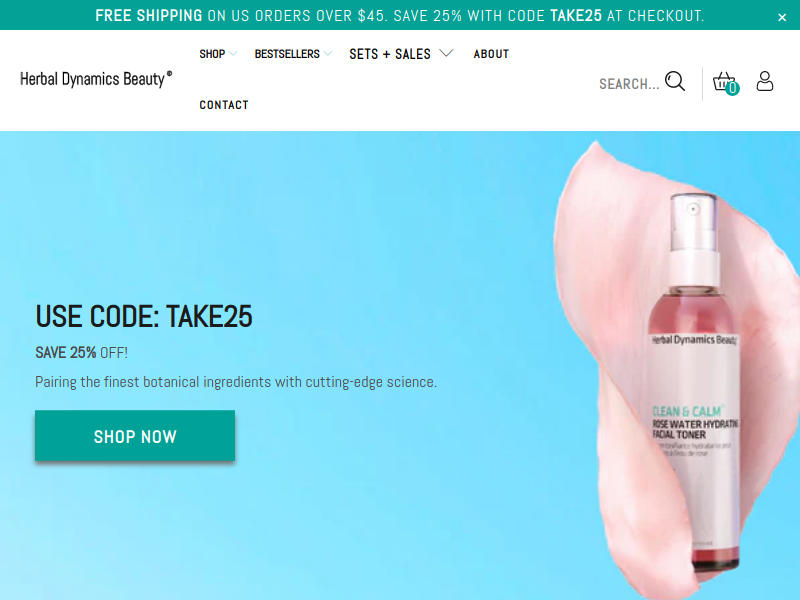This screenshot has height=600, width=800.
Task: Select the BESTSELLERS menu label
Action: (287, 54)
